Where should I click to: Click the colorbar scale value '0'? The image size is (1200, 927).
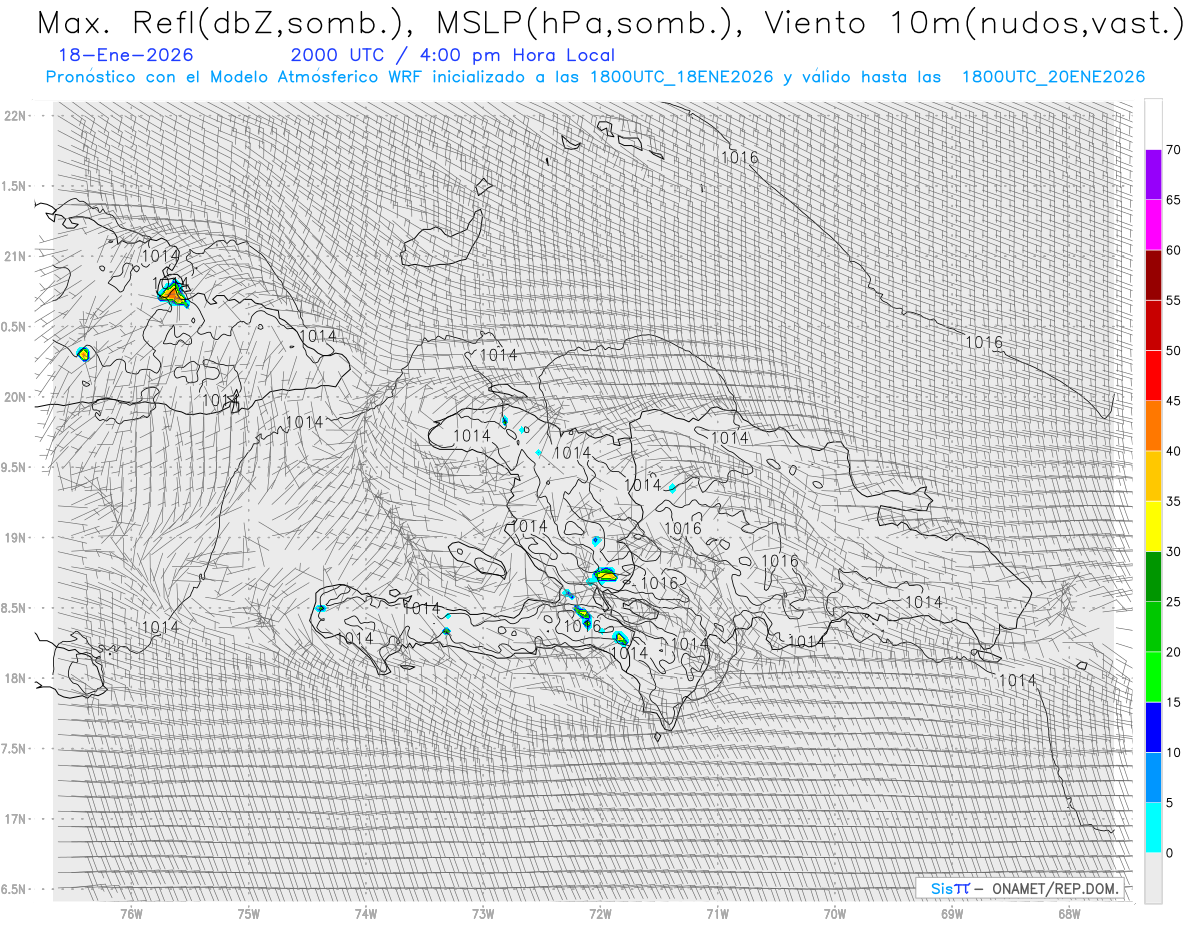point(1169,853)
